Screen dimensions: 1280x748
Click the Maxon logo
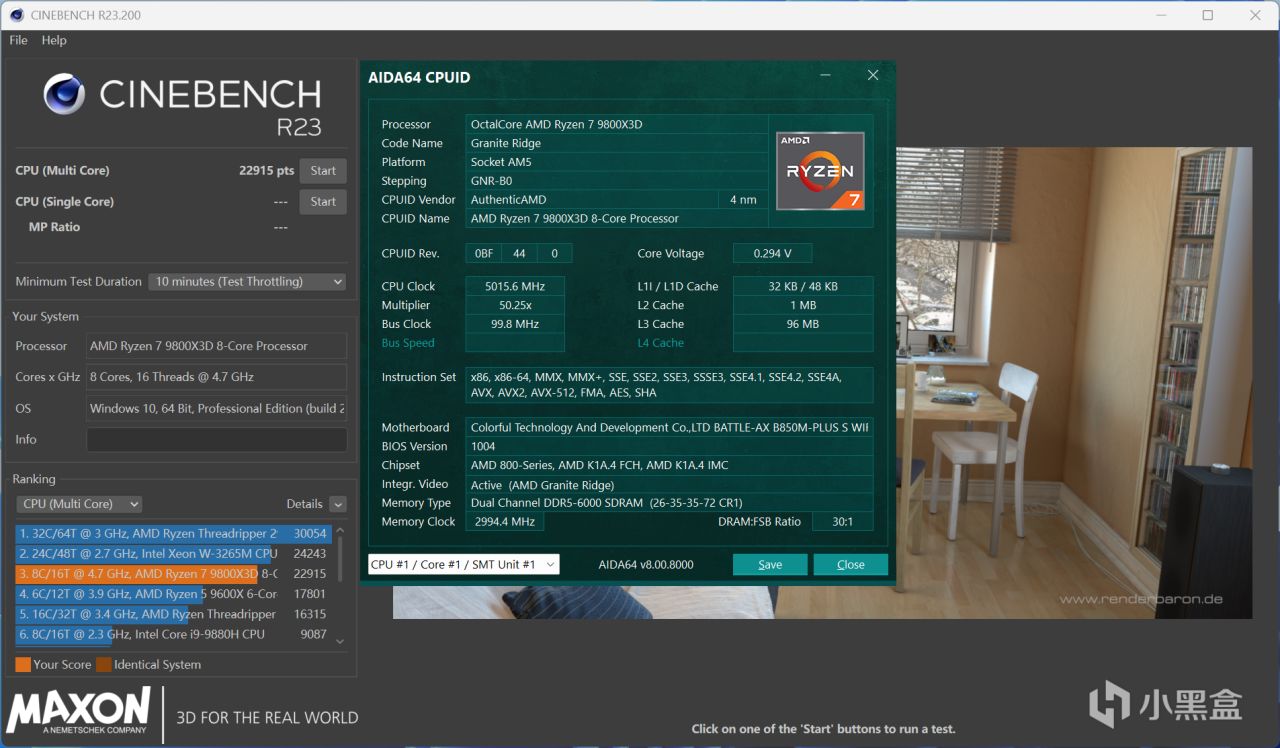click(x=79, y=711)
